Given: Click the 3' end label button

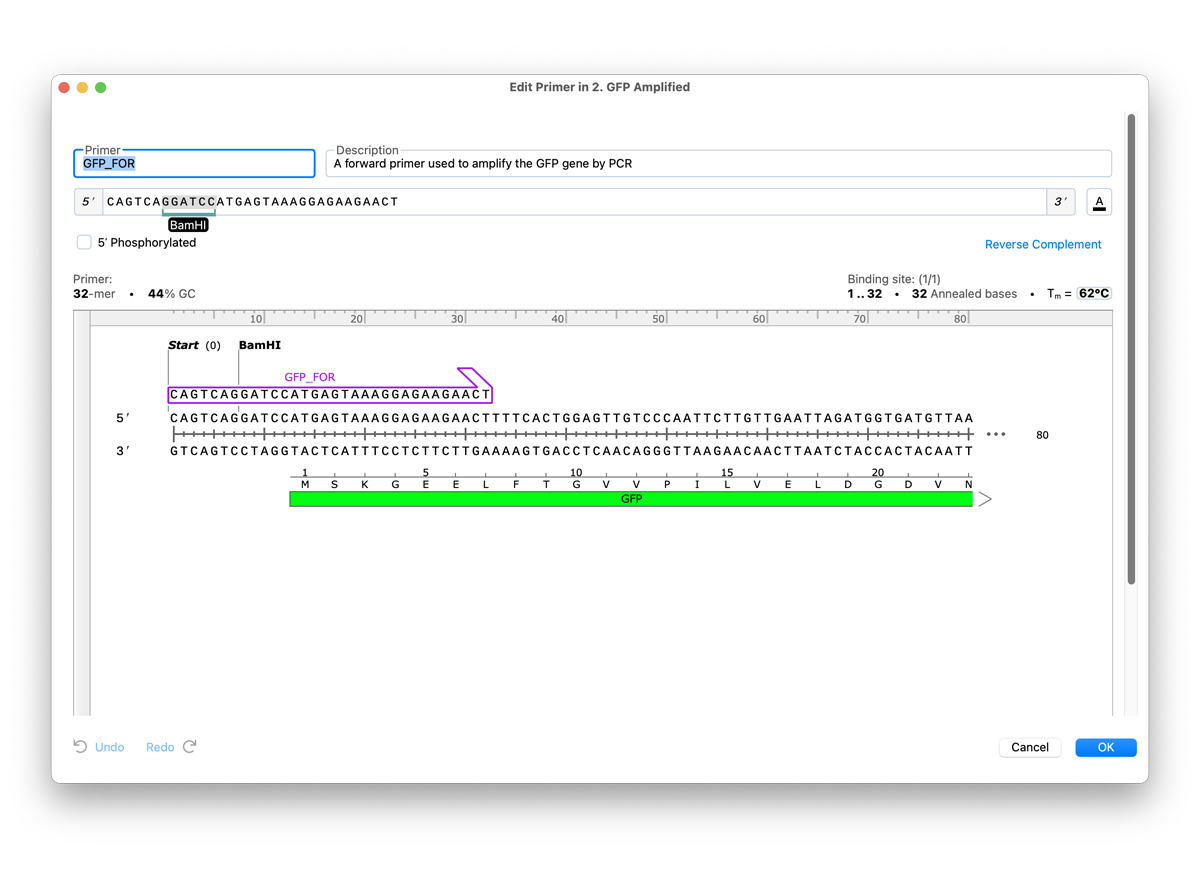Looking at the screenshot, I should click(1060, 202).
